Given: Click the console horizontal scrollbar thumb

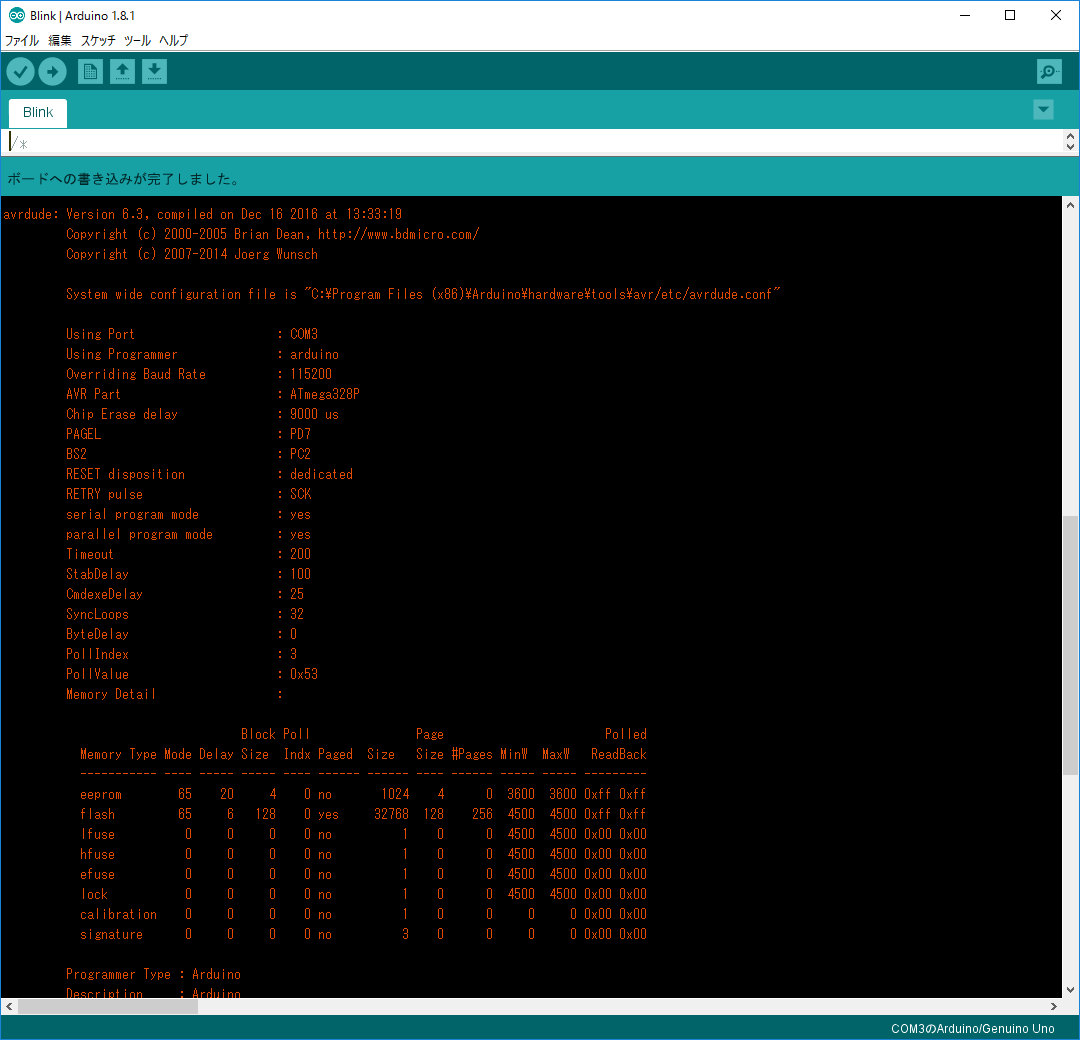Looking at the screenshot, I should click(108, 1006).
